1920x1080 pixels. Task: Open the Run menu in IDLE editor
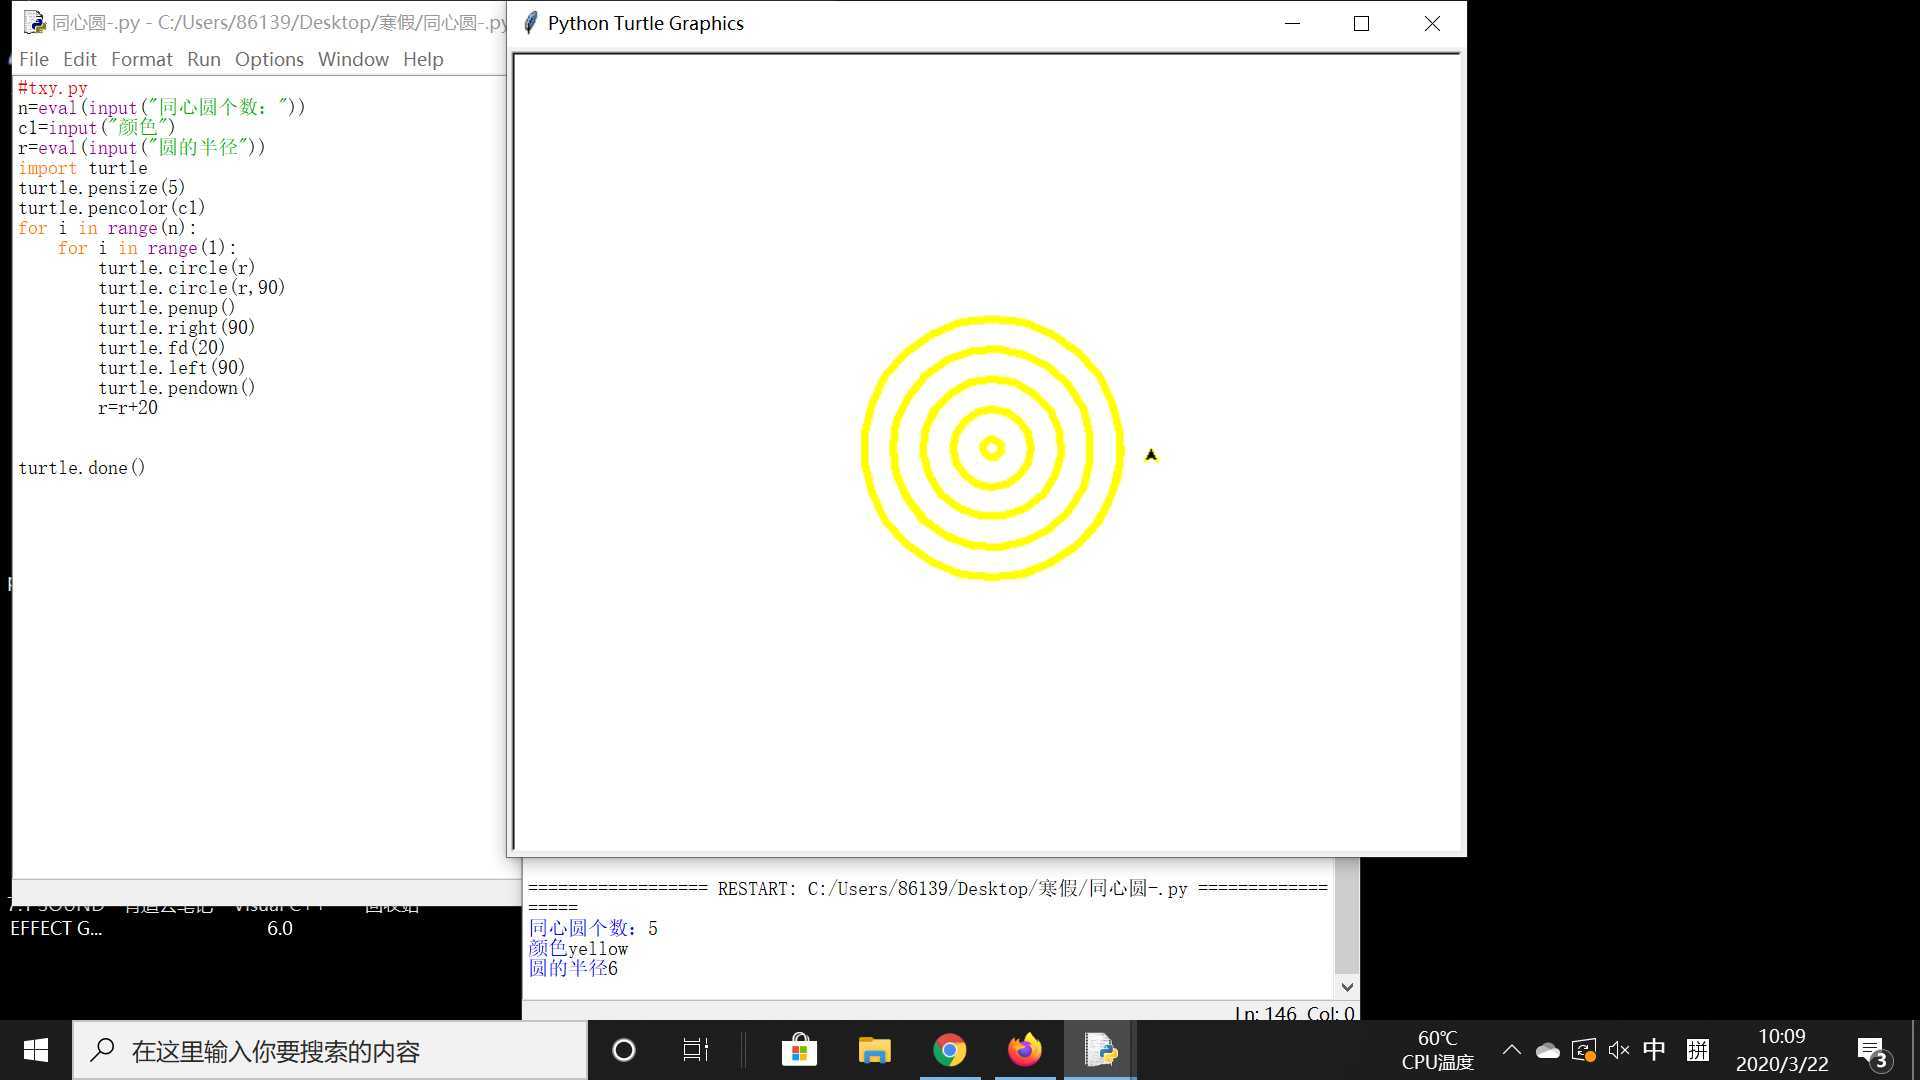203,59
